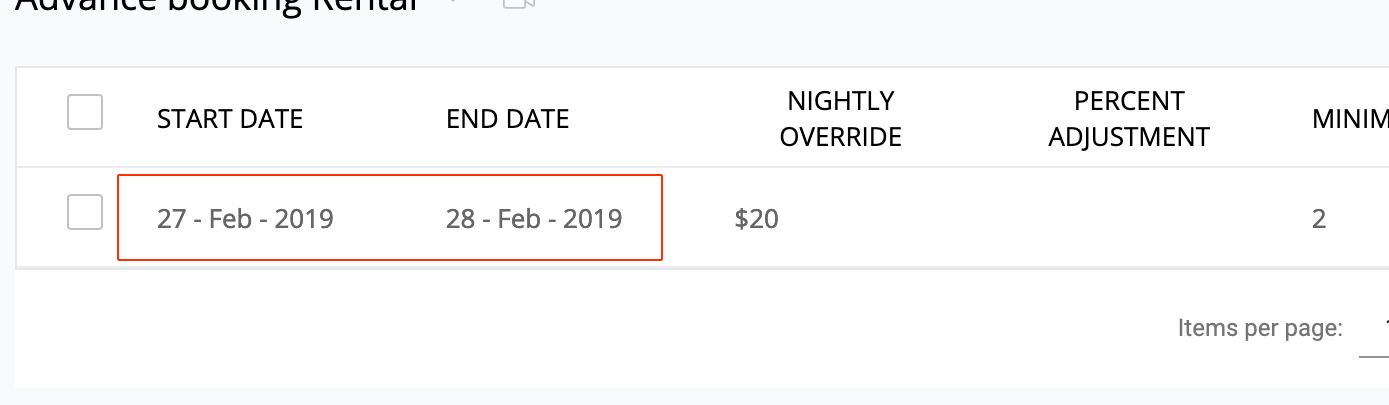1389x405 pixels.
Task: Open the Items per page dropdown
Action: [x=1374, y=330]
